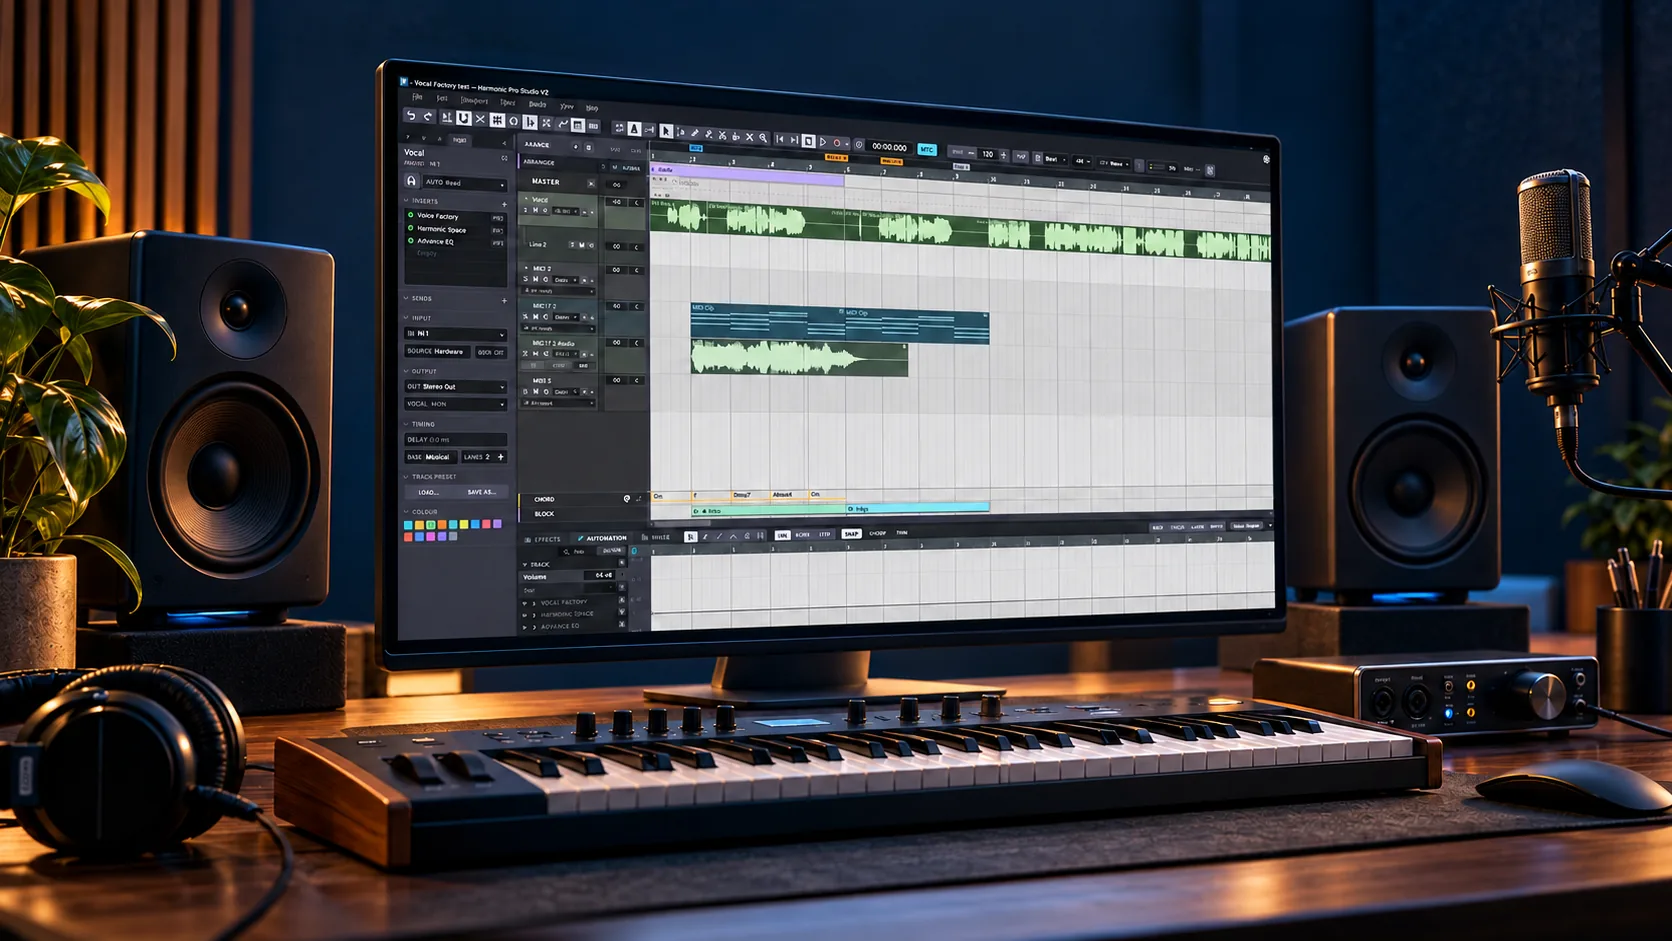Open the settings gear at top right
Viewport: 1672px width, 941px height.
click(x=1266, y=159)
